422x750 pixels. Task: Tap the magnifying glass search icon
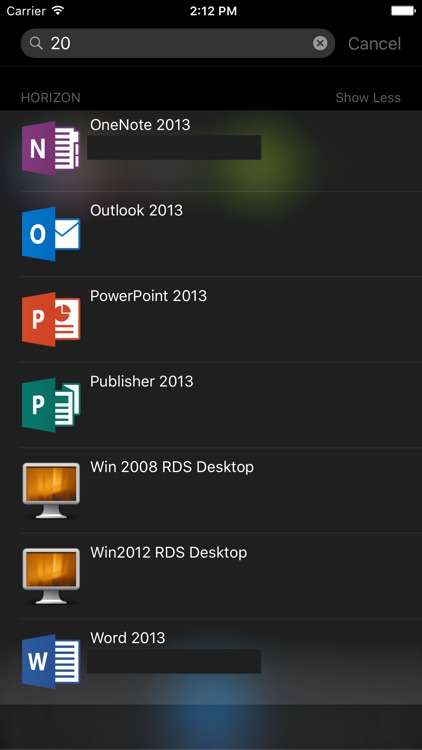[x=36, y=44]
